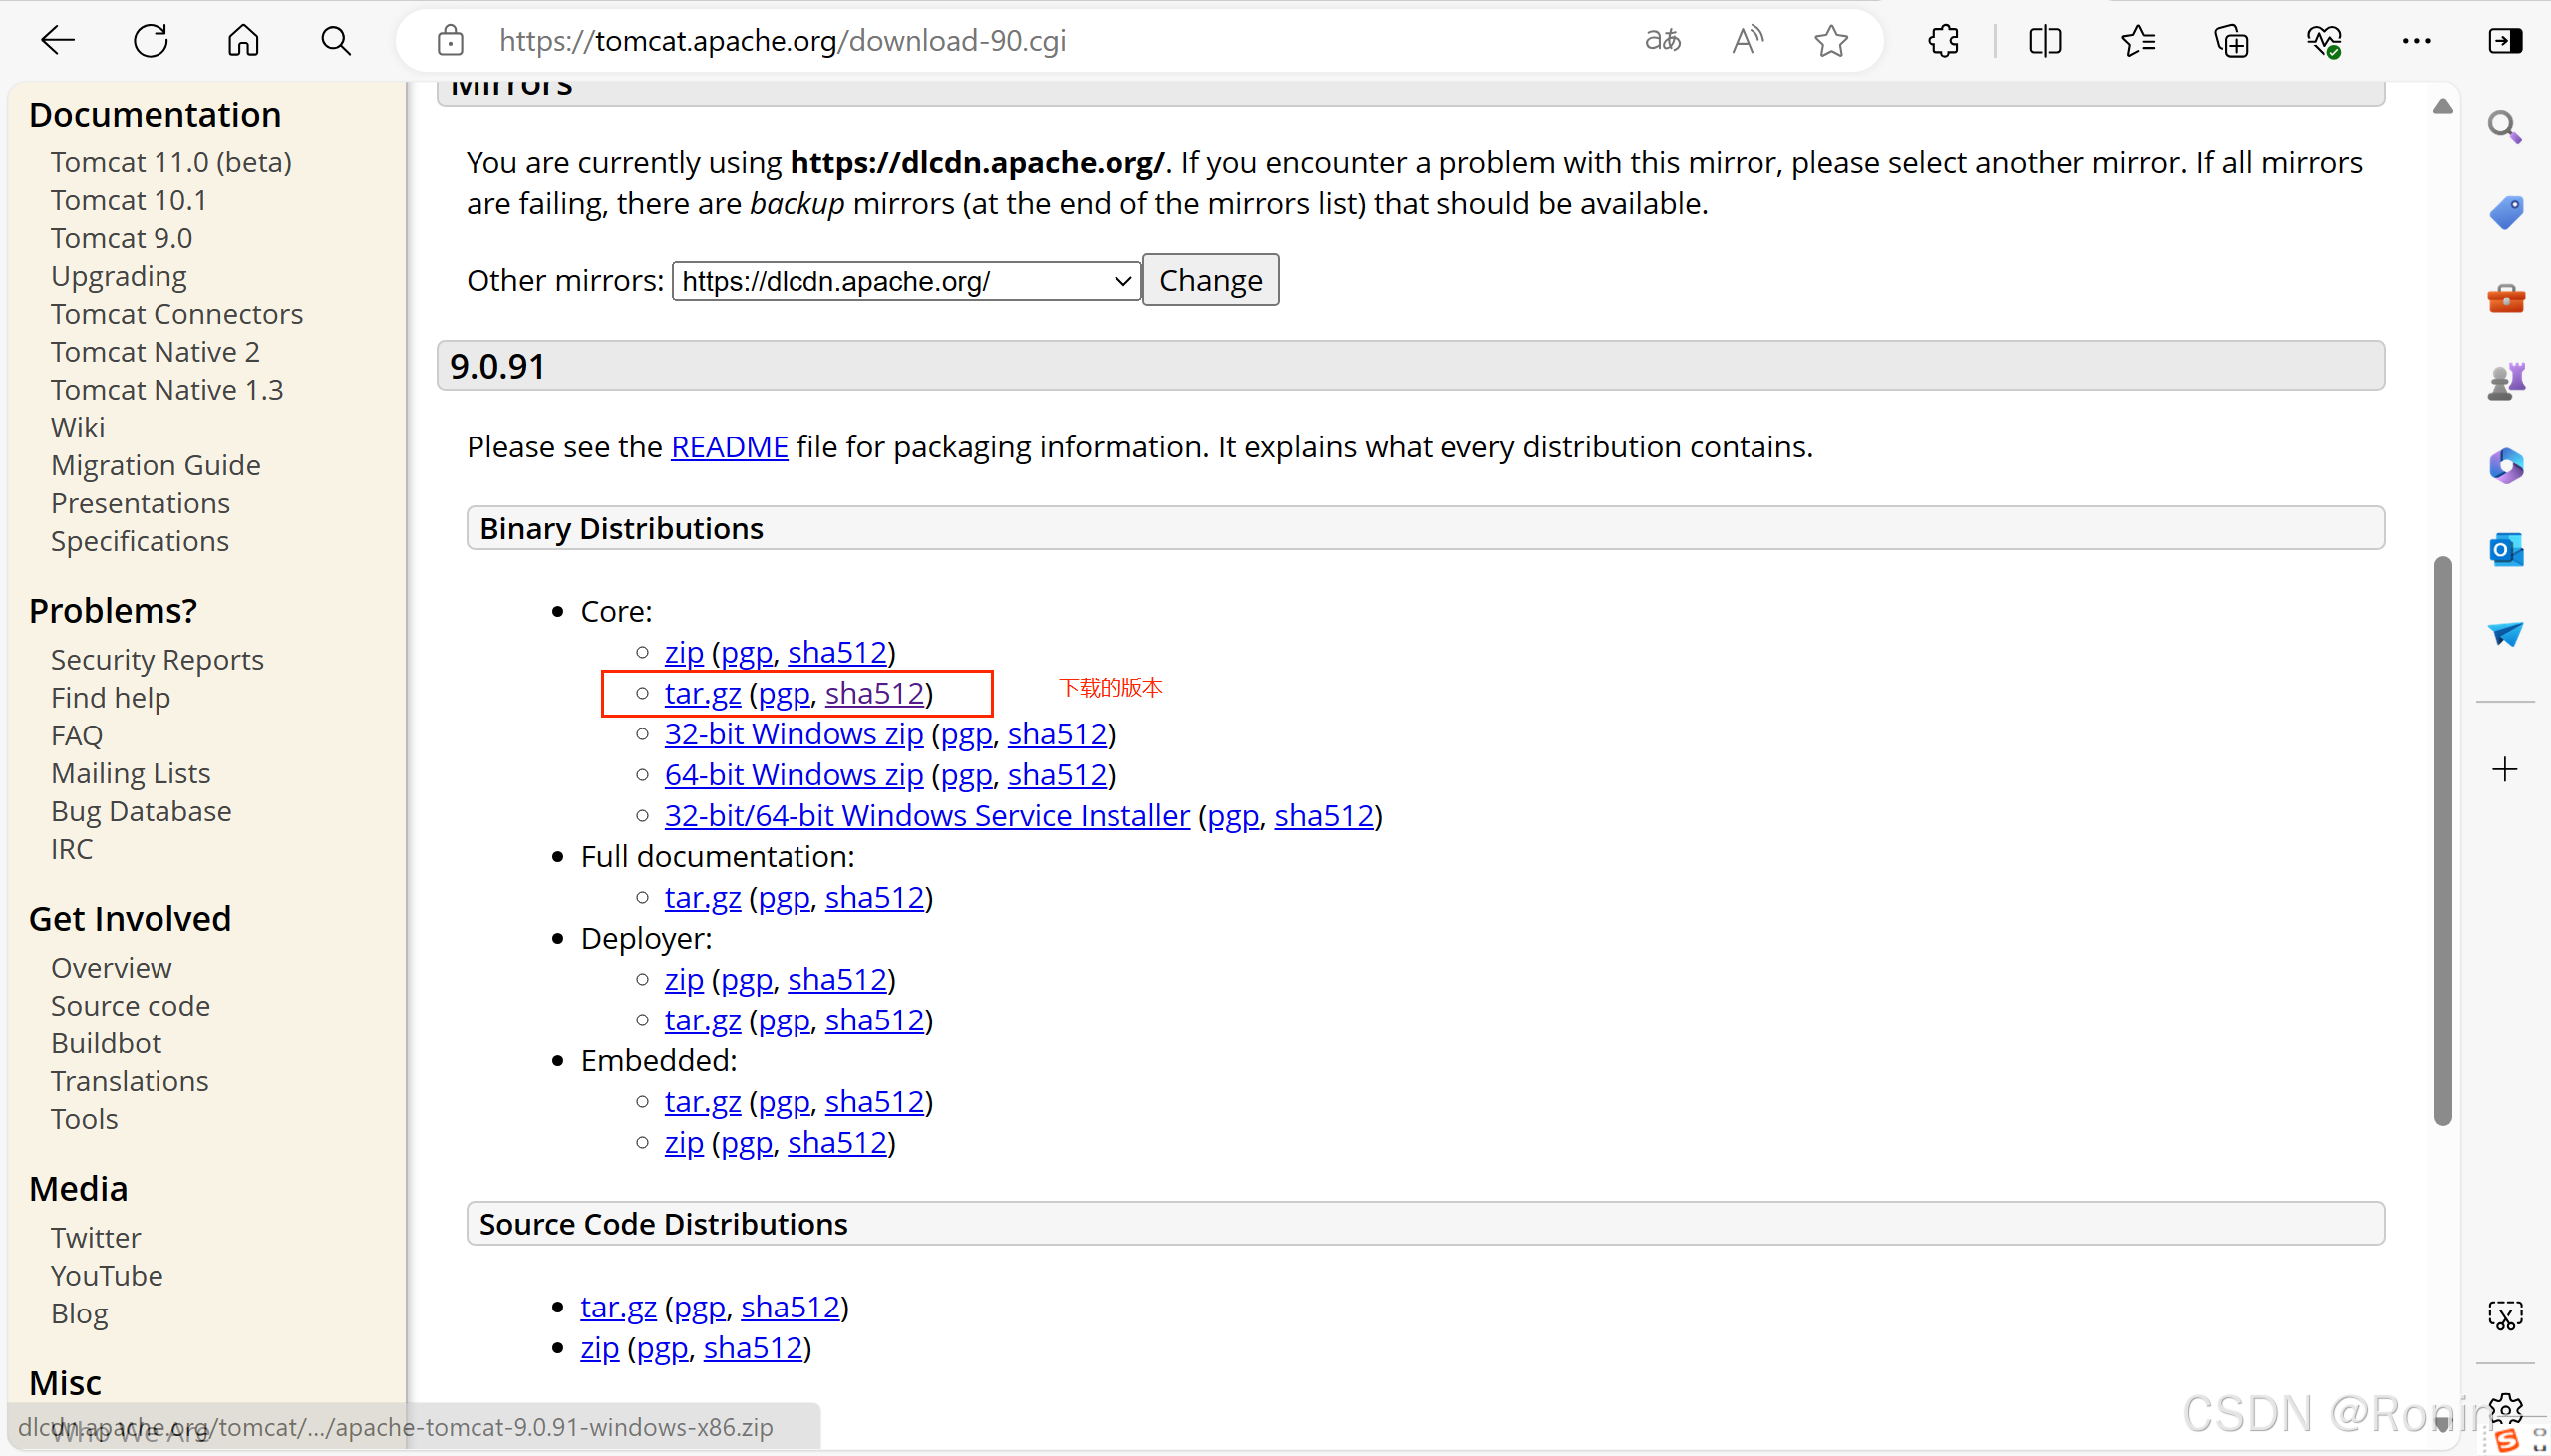Screen dimensions: 2551x1456
Task: Click the Change mirror button
Action: coord(1210,280)
